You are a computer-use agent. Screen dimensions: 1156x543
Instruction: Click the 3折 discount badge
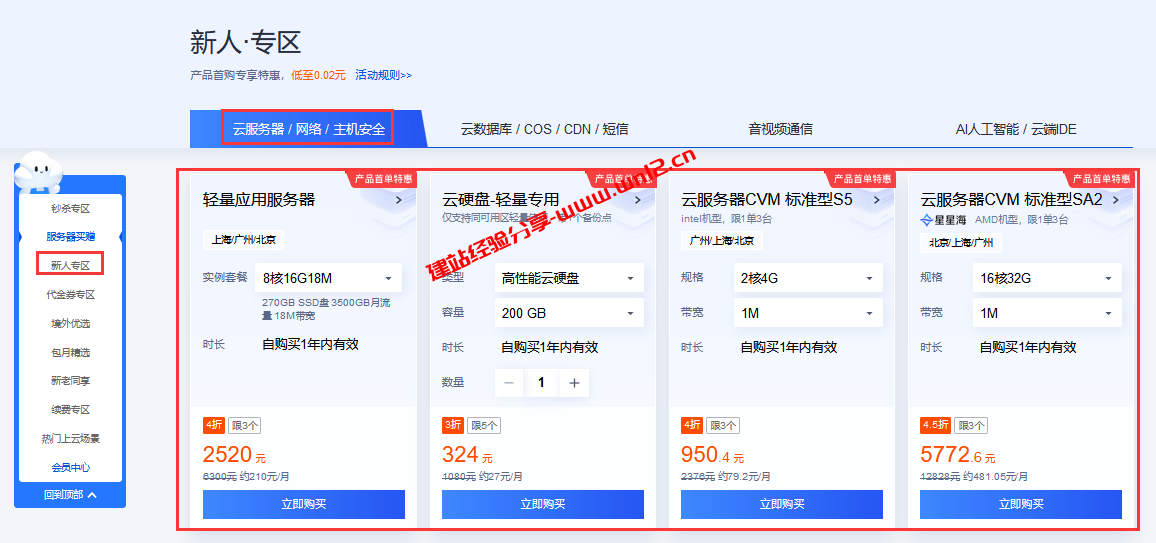(x=453, y=425)
